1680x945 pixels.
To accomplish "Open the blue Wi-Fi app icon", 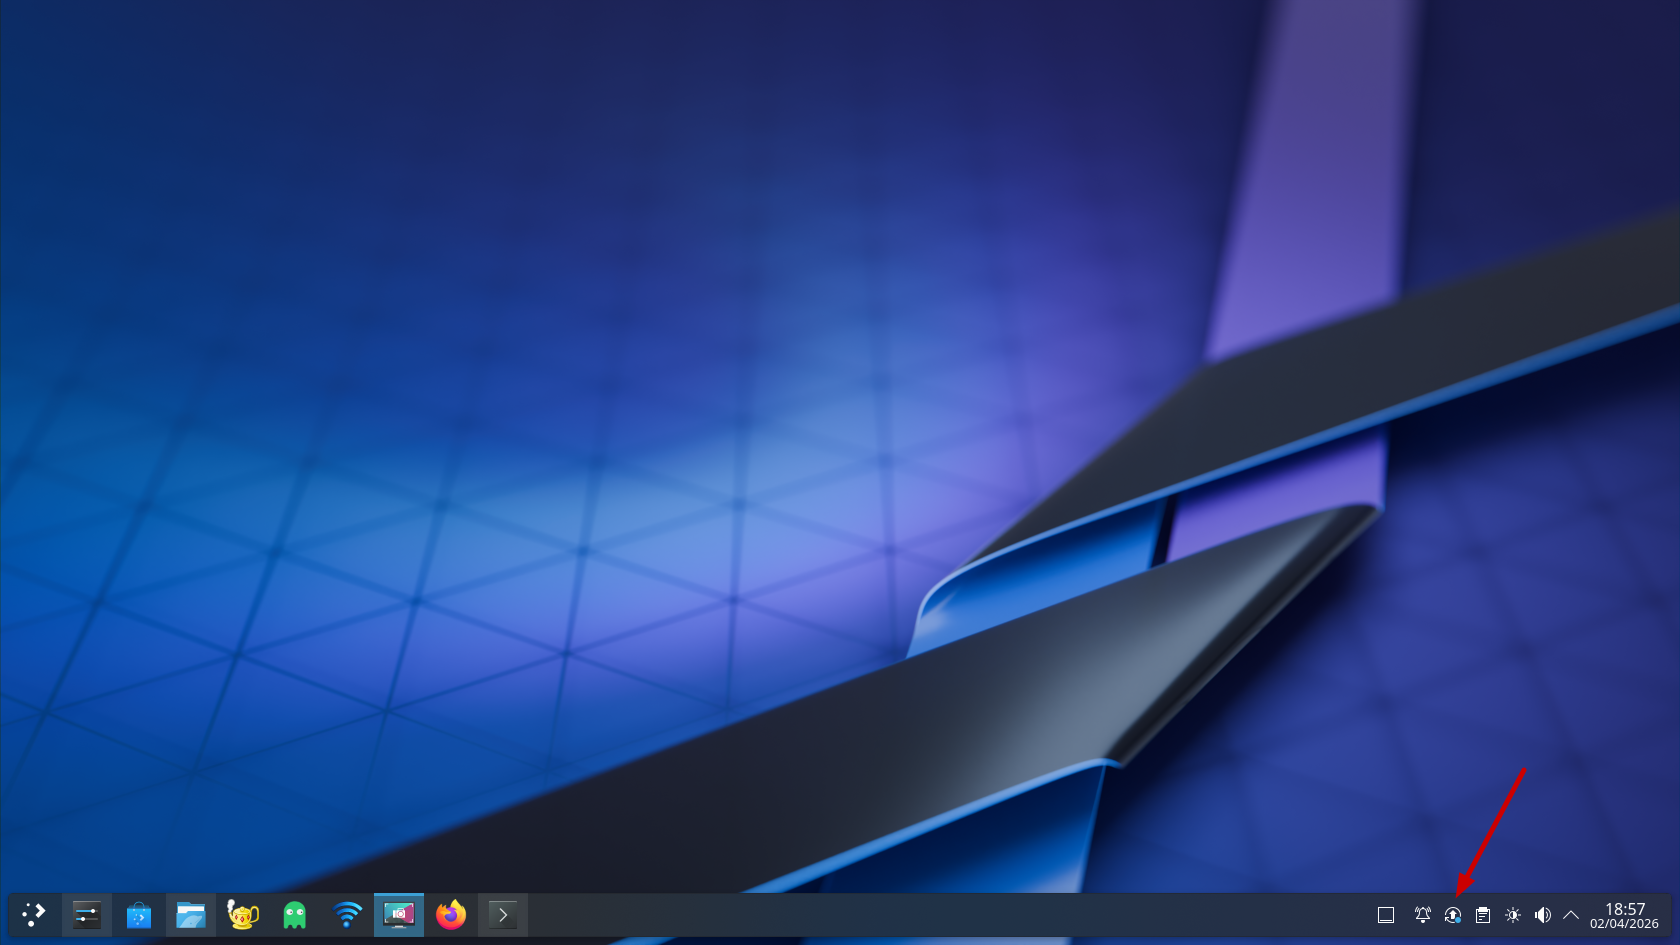I will 347,915.
